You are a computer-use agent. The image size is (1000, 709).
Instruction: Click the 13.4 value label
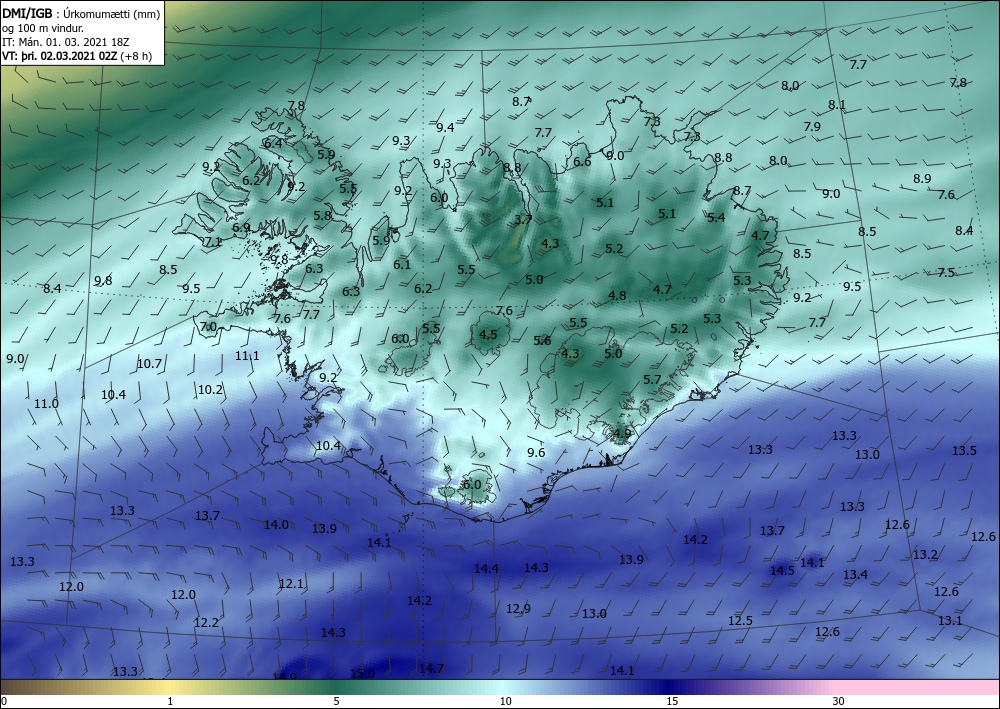coord(855,574)
